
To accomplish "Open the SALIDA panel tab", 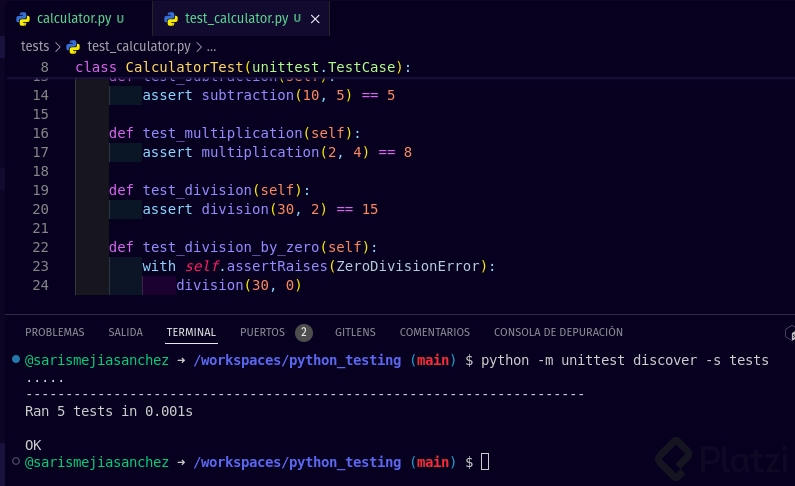I will pyautogui.click(x=126, y=332).
